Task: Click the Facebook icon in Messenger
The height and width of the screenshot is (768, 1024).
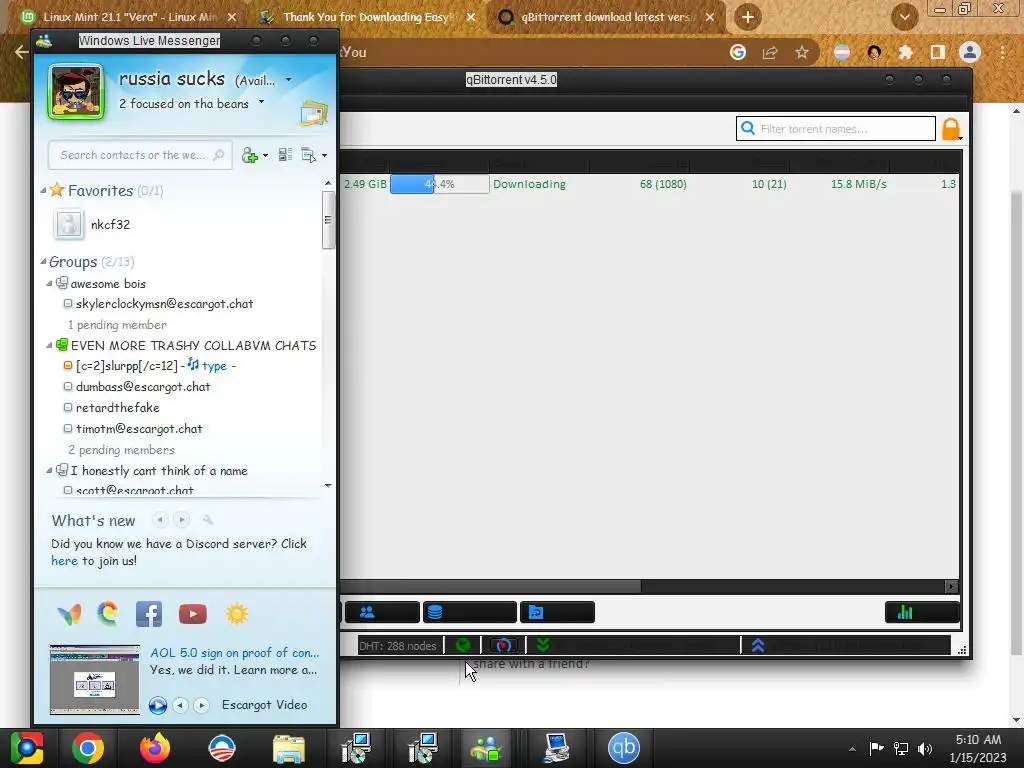Action: [148, 614]
